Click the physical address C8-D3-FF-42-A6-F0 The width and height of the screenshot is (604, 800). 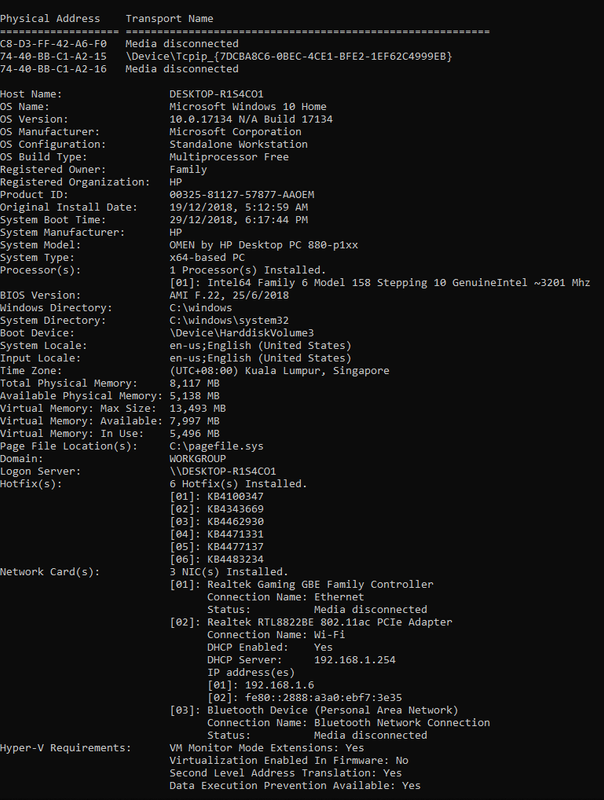point(54,43)
